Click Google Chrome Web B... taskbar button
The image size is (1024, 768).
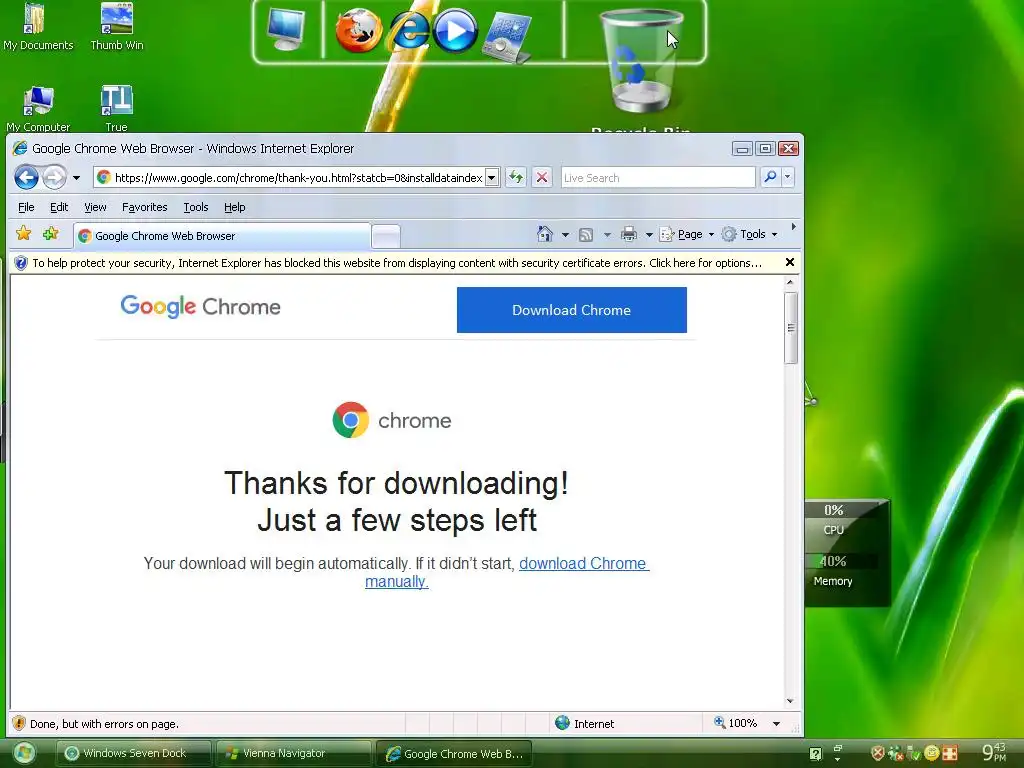point(454,754)
